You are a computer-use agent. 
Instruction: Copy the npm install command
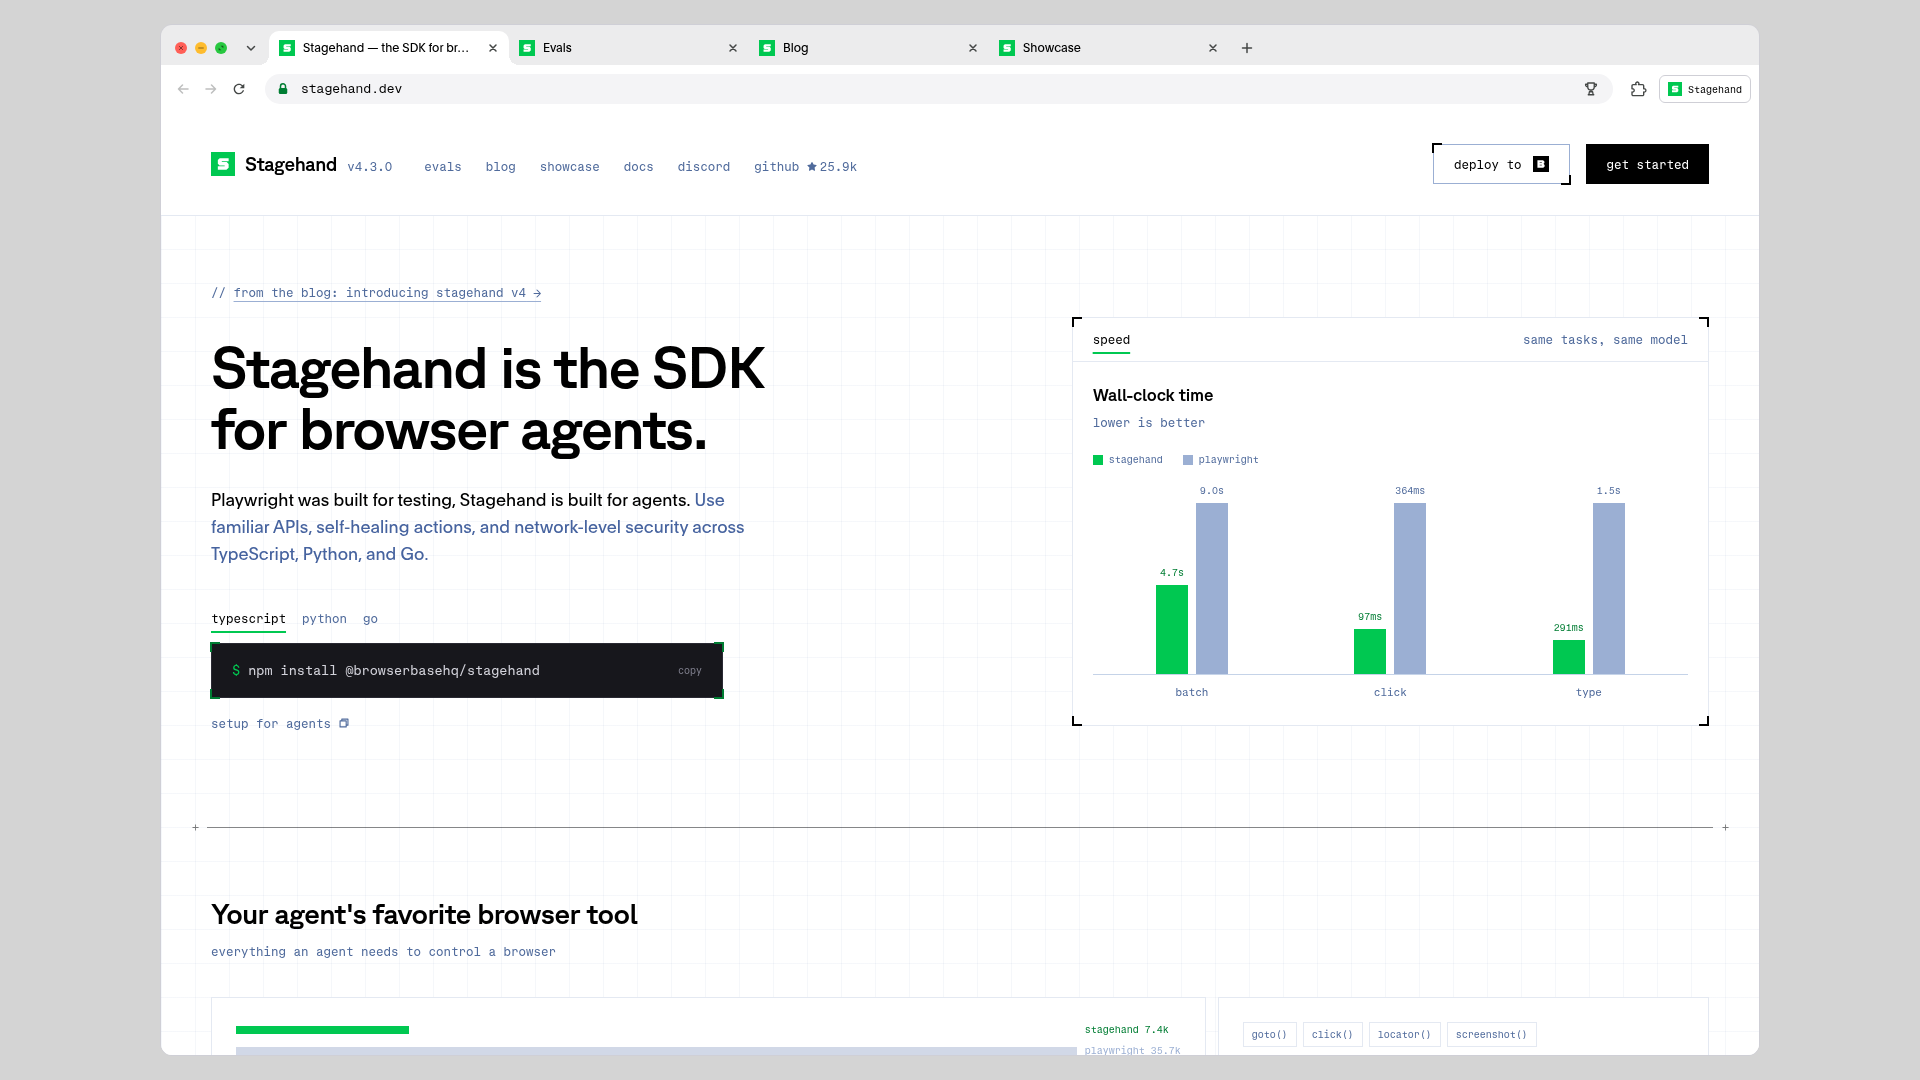coord(690,671)
